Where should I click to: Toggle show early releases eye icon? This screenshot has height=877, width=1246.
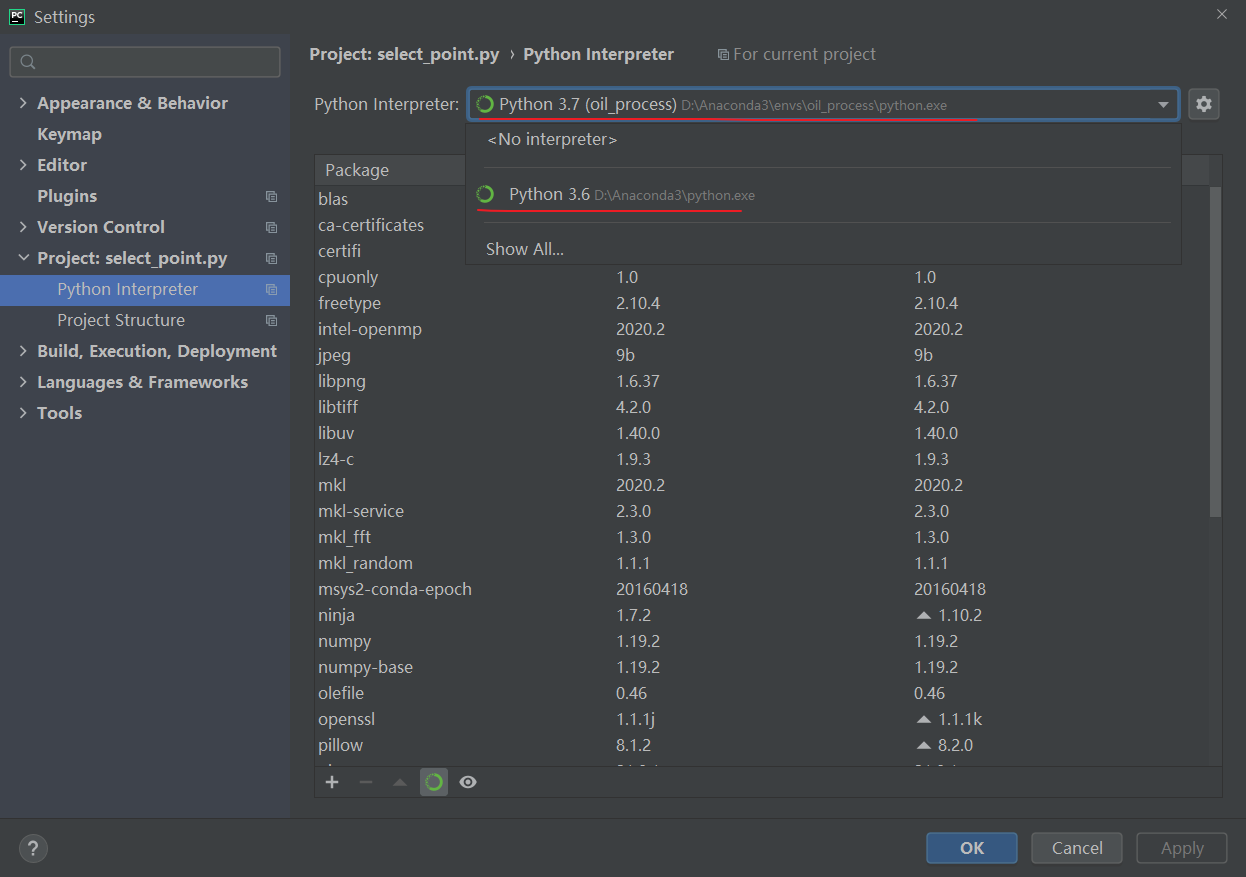(468, 782)
